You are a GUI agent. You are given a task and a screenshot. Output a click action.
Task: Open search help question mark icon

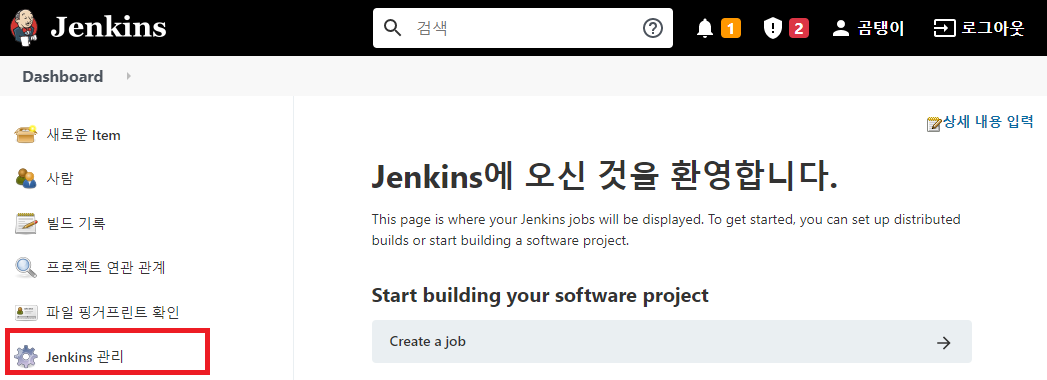pos(652,28)
